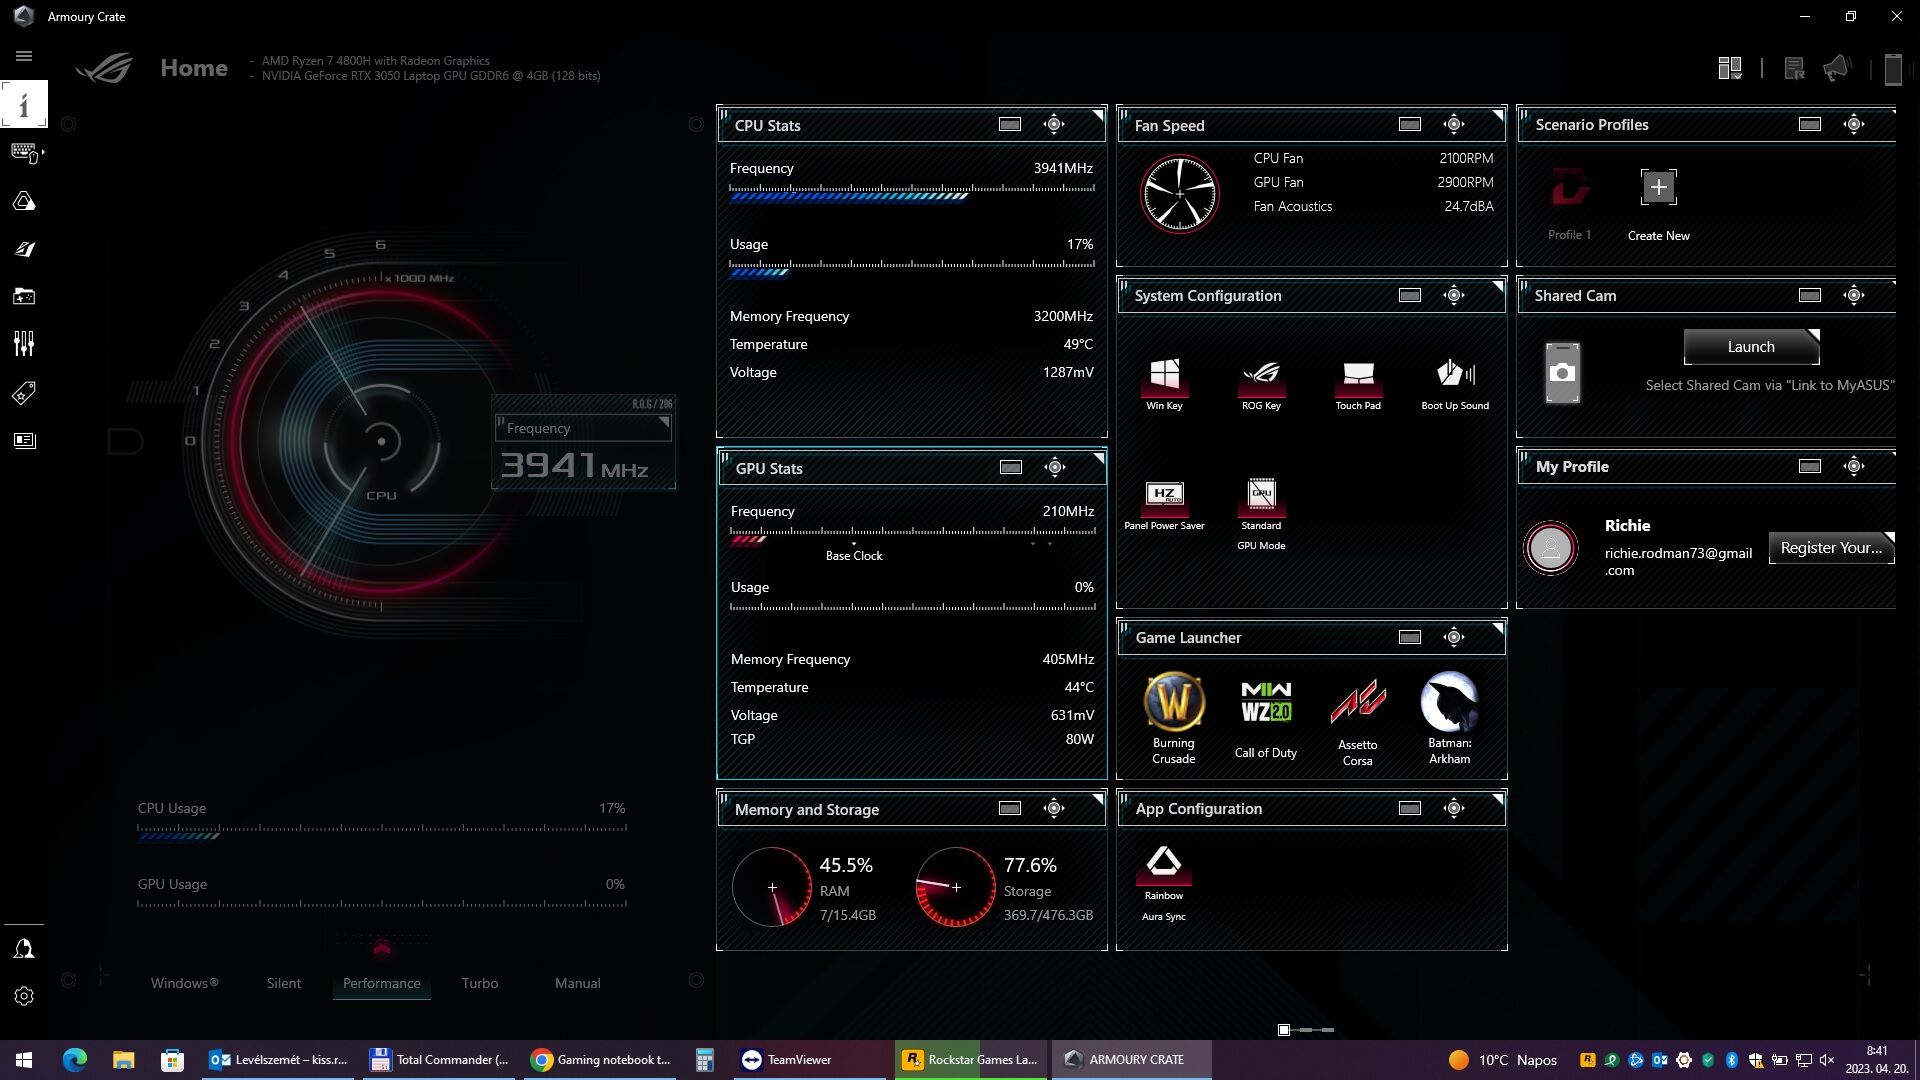Collapse the Memory and Storage widget

tap(1010, 809)
